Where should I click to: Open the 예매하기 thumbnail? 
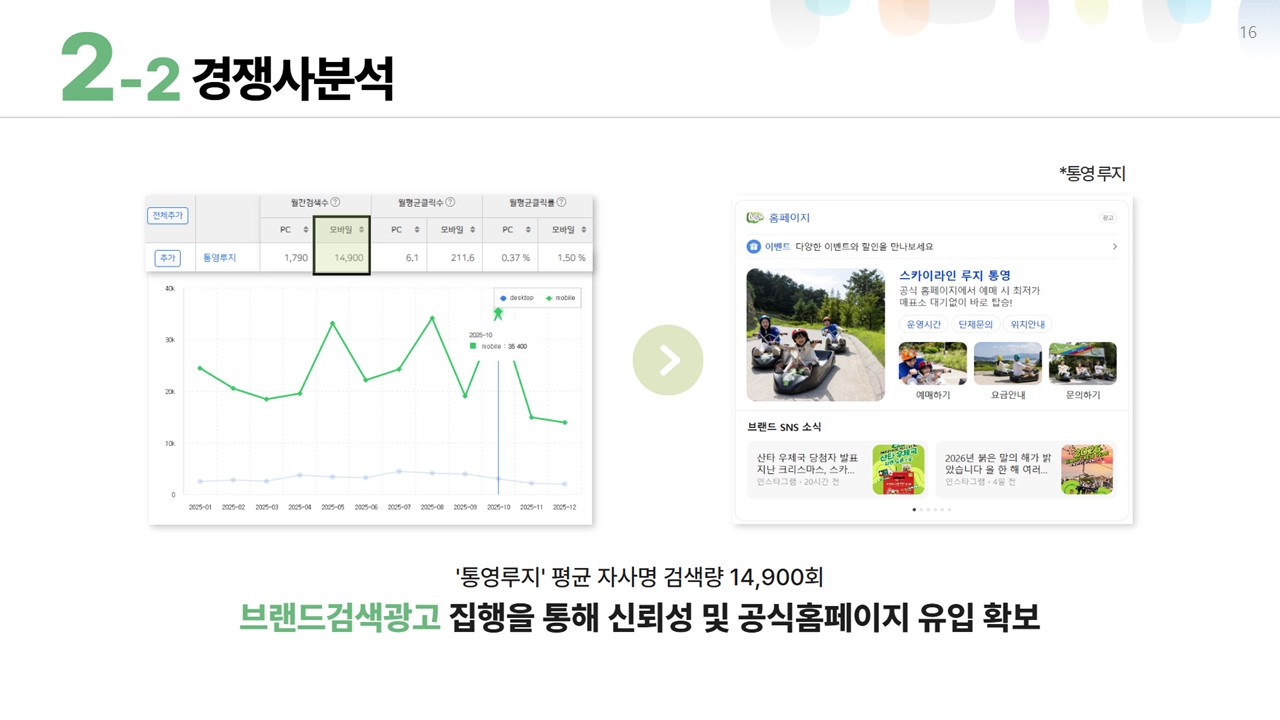pos(932,364)
